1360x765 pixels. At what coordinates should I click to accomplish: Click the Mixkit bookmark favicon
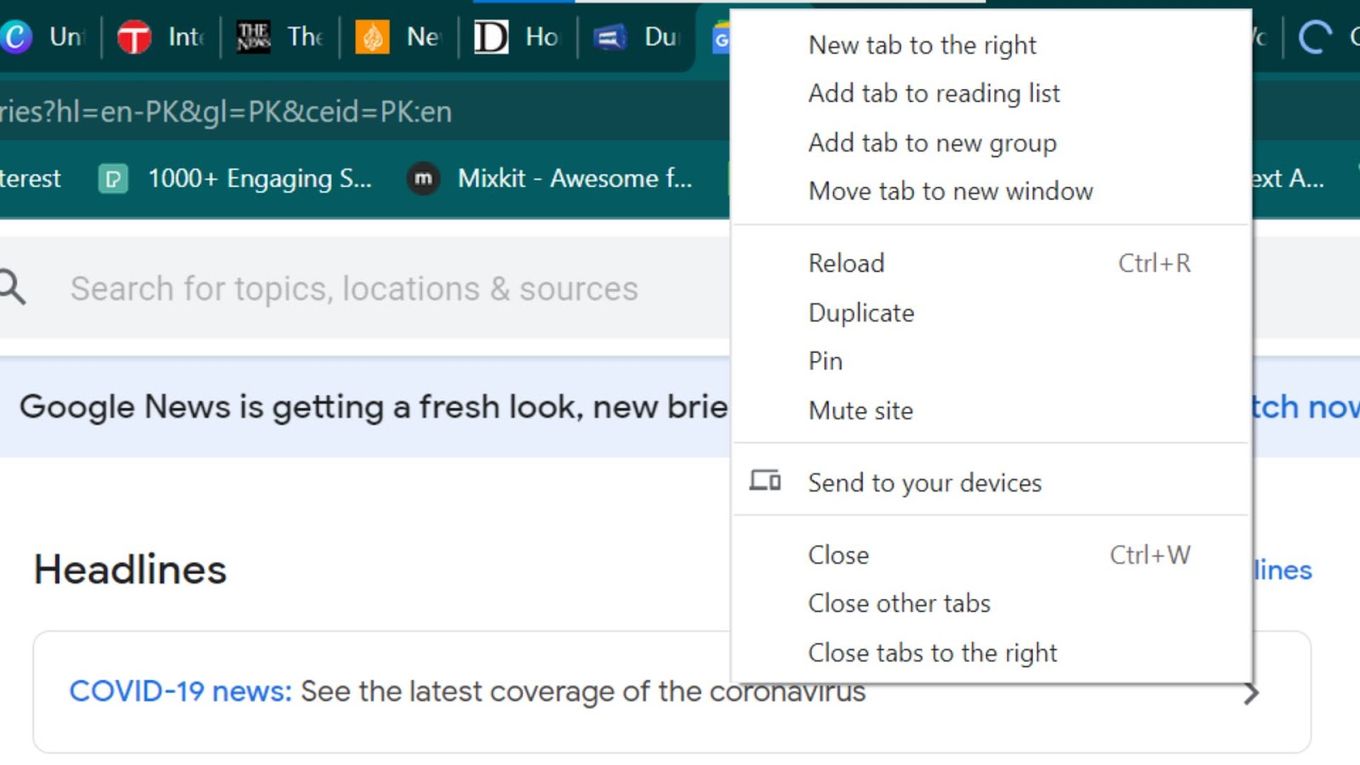click(423, 179)
